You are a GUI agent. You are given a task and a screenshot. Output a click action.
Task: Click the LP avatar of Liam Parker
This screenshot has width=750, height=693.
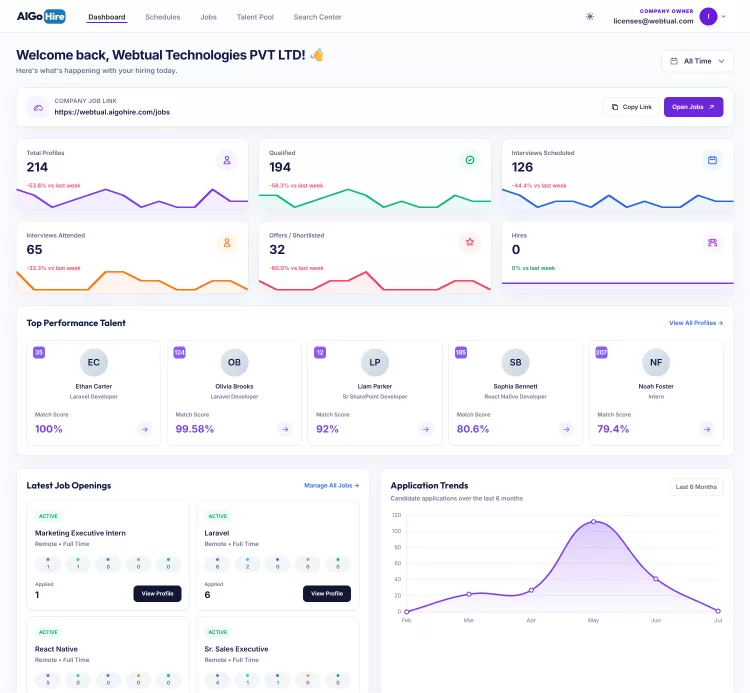coord(375,363)
